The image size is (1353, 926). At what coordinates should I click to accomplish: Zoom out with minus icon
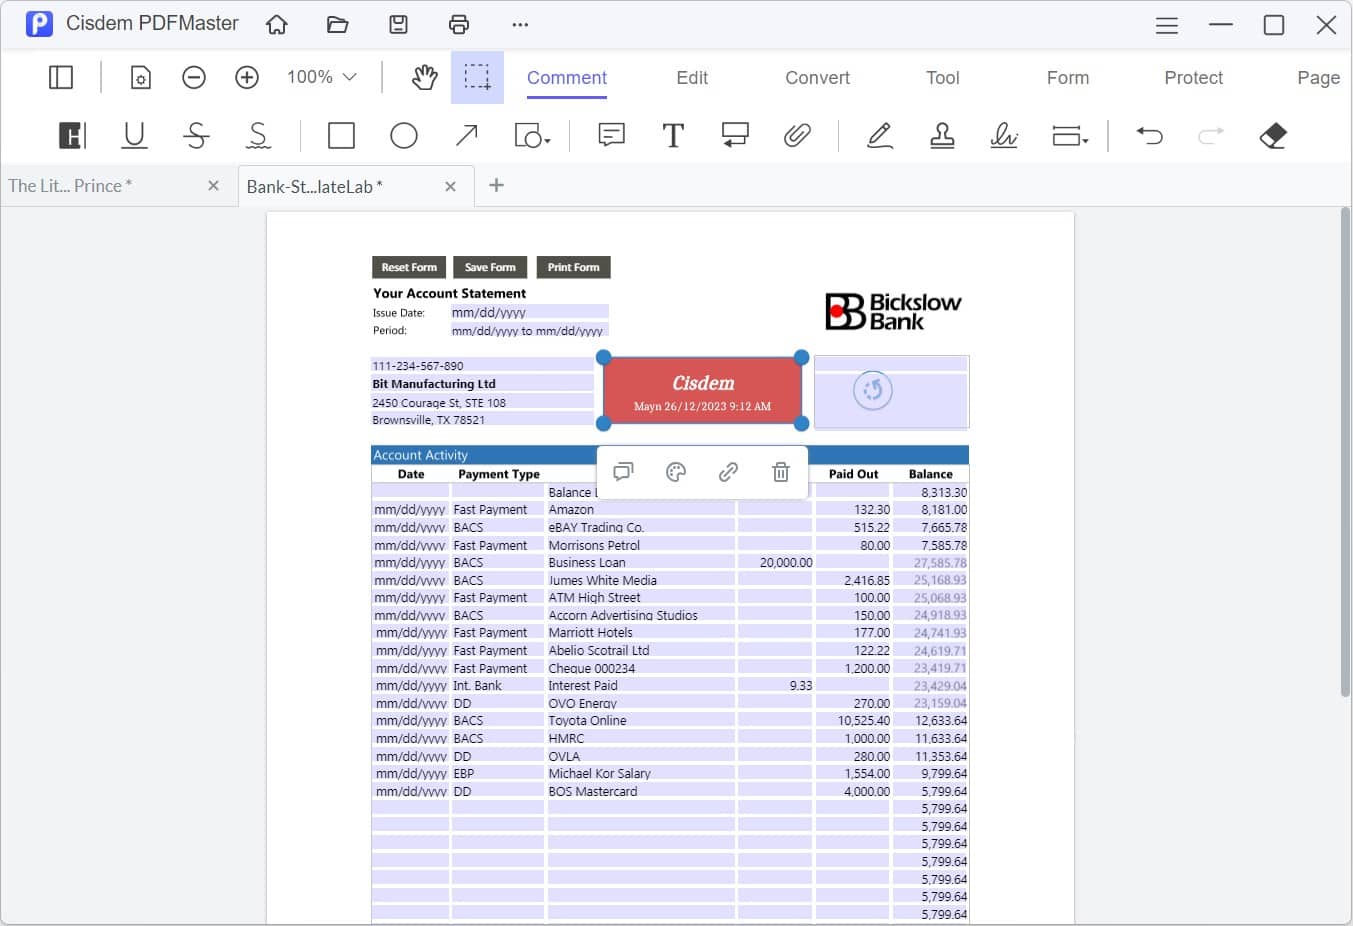pyautogui.click(x=194, y=77)
